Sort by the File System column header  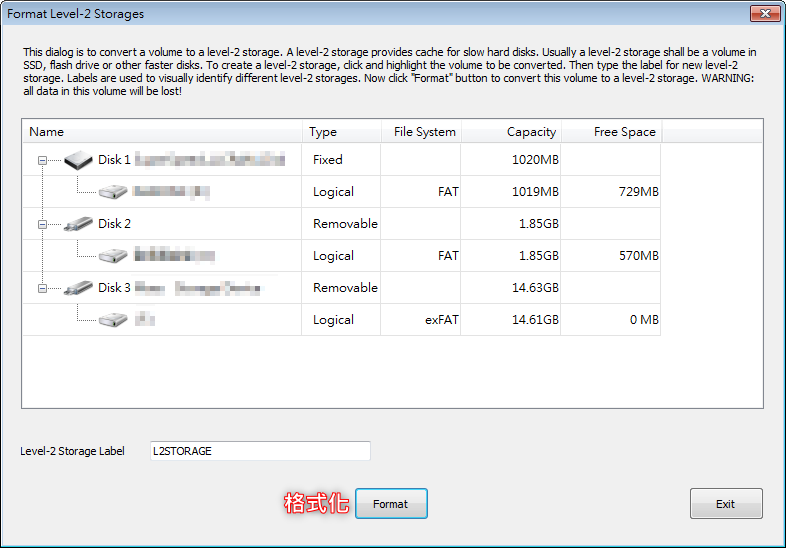coord(421,132)
